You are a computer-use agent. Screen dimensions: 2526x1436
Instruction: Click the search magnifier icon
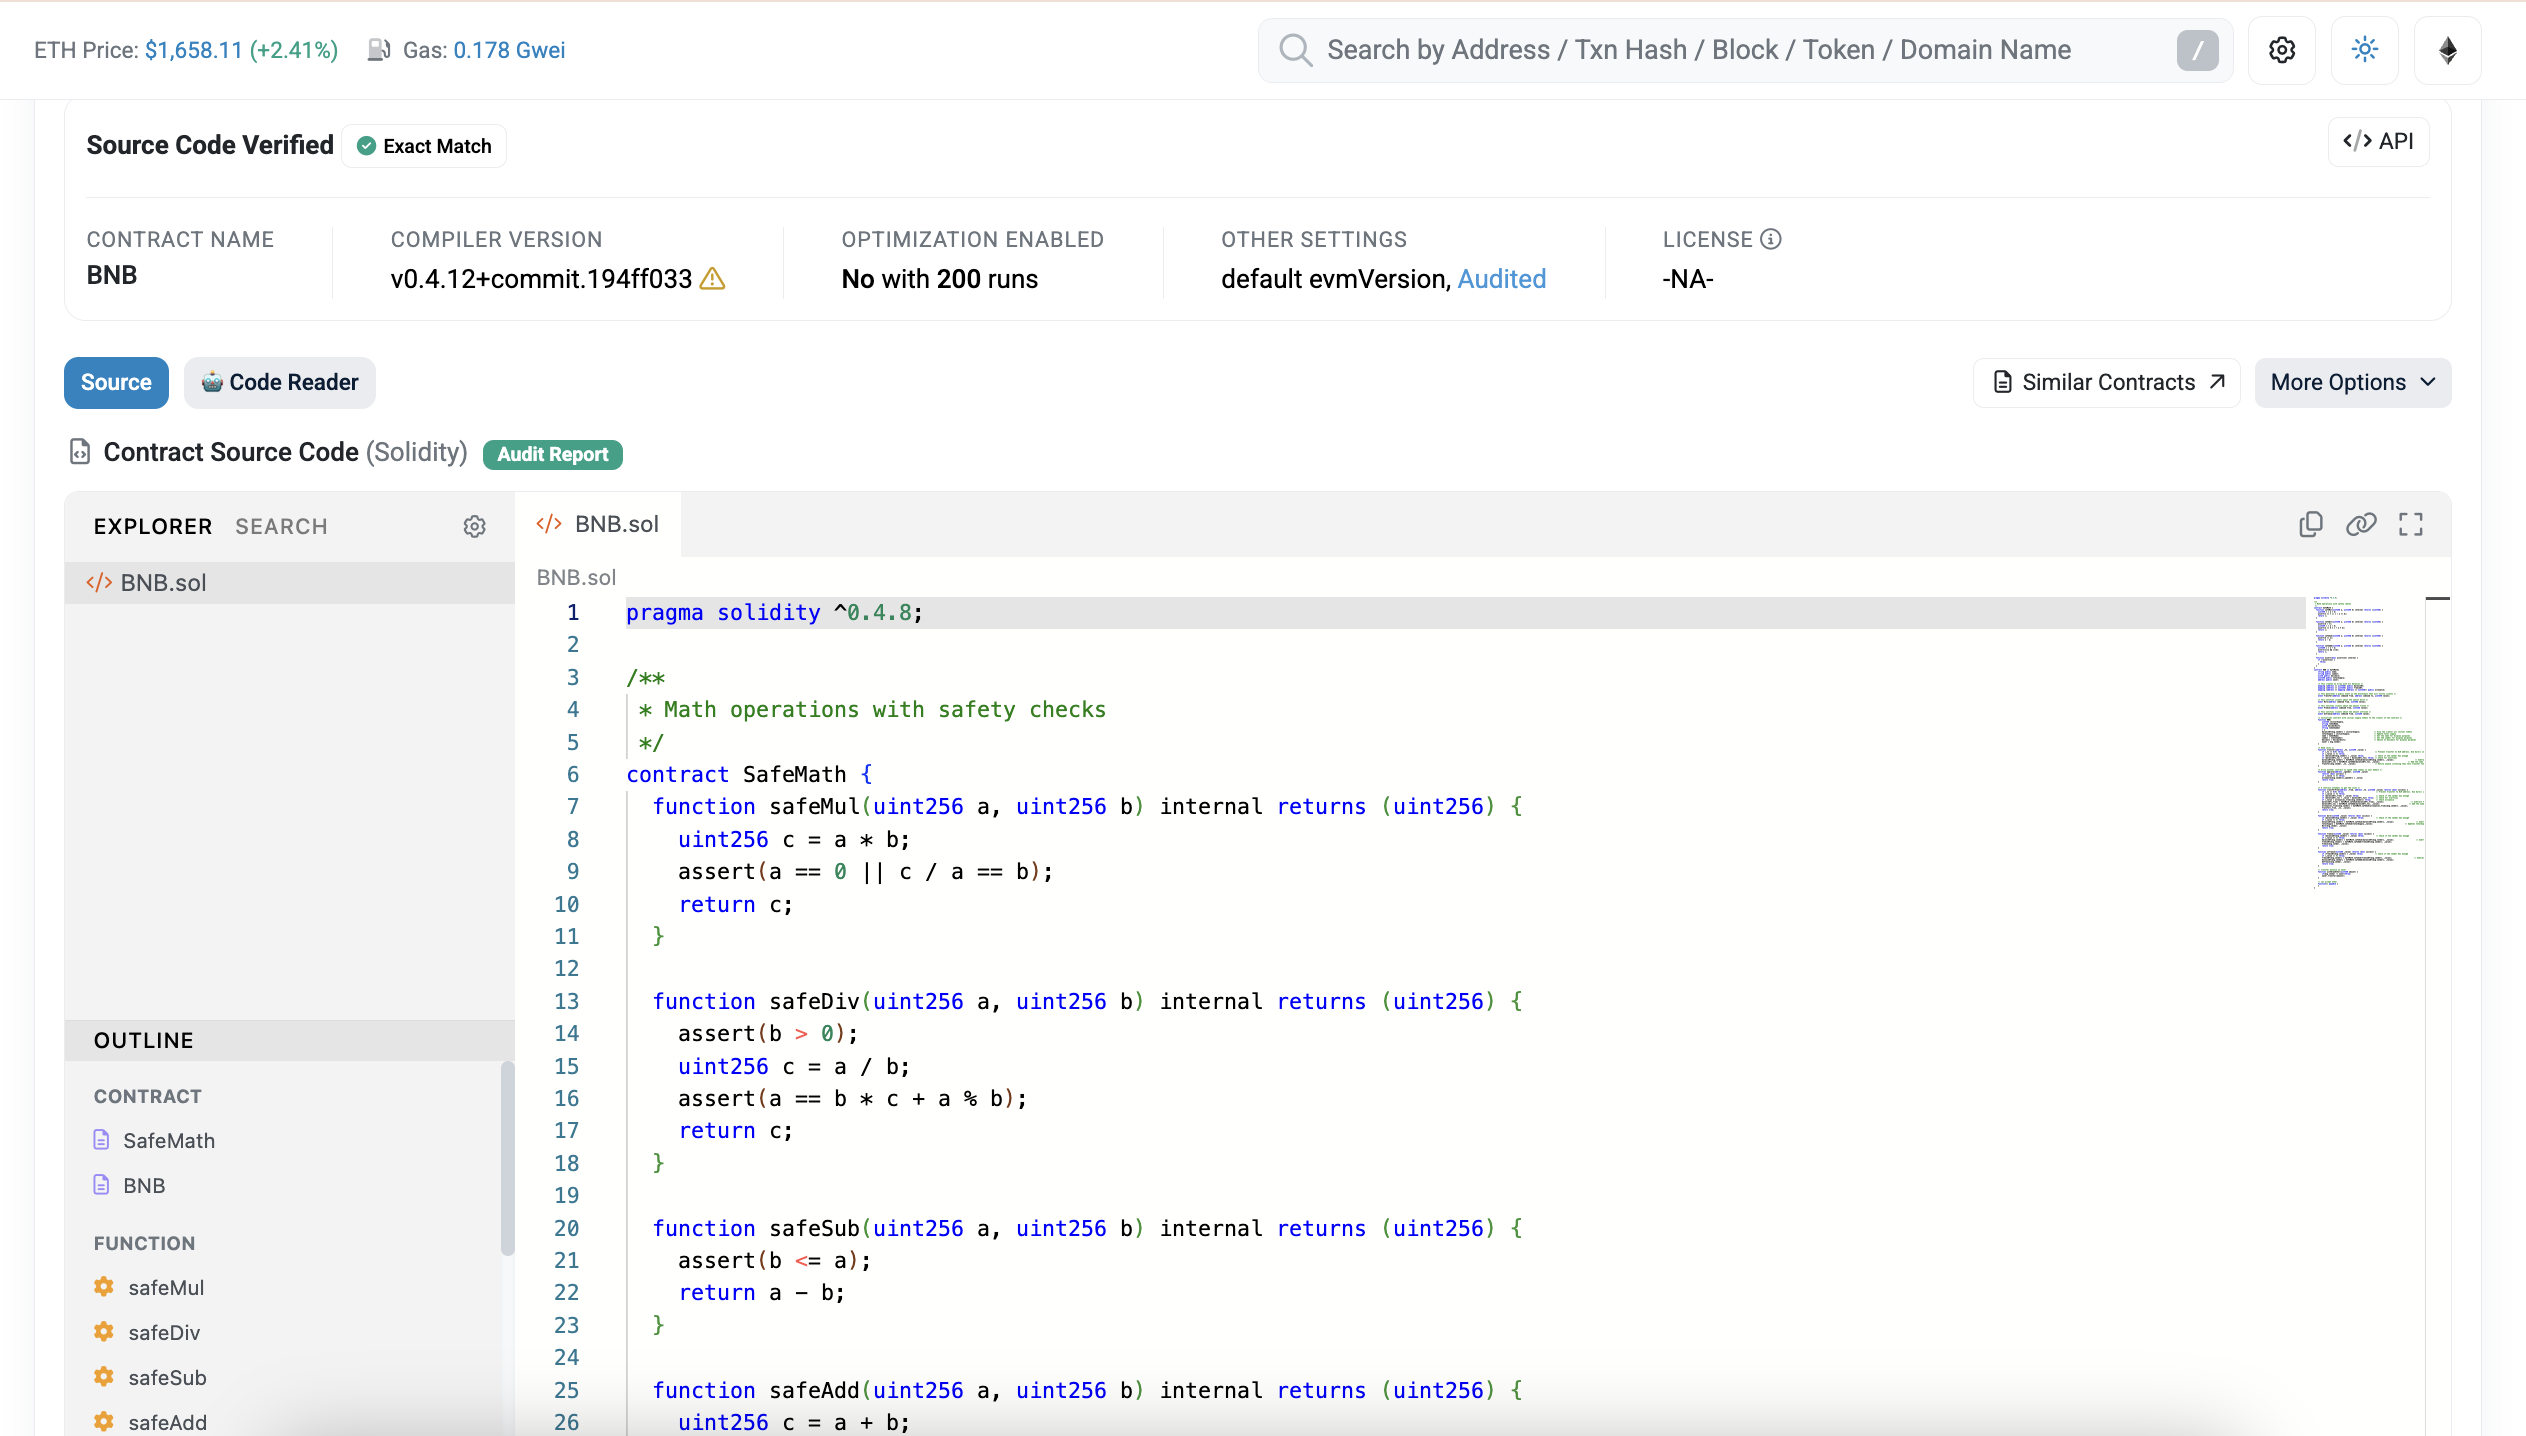point(1295,50)
